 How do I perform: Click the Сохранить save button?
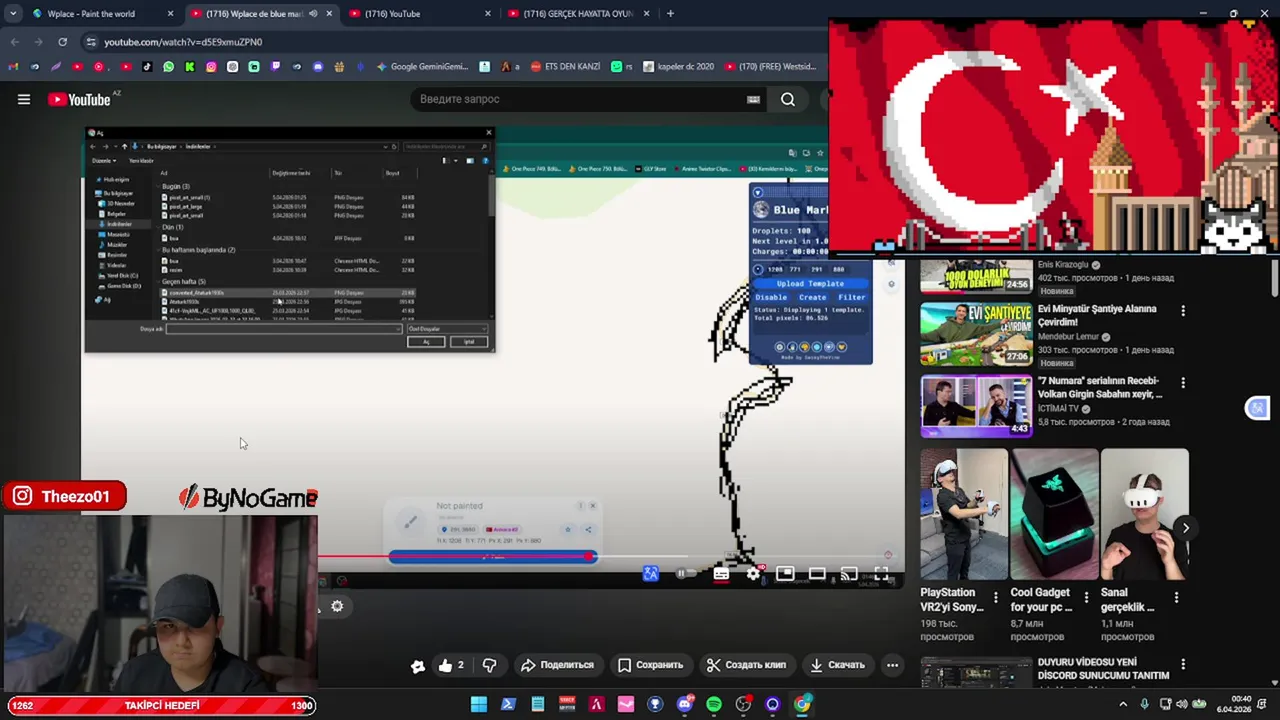[x=650, y=665]
